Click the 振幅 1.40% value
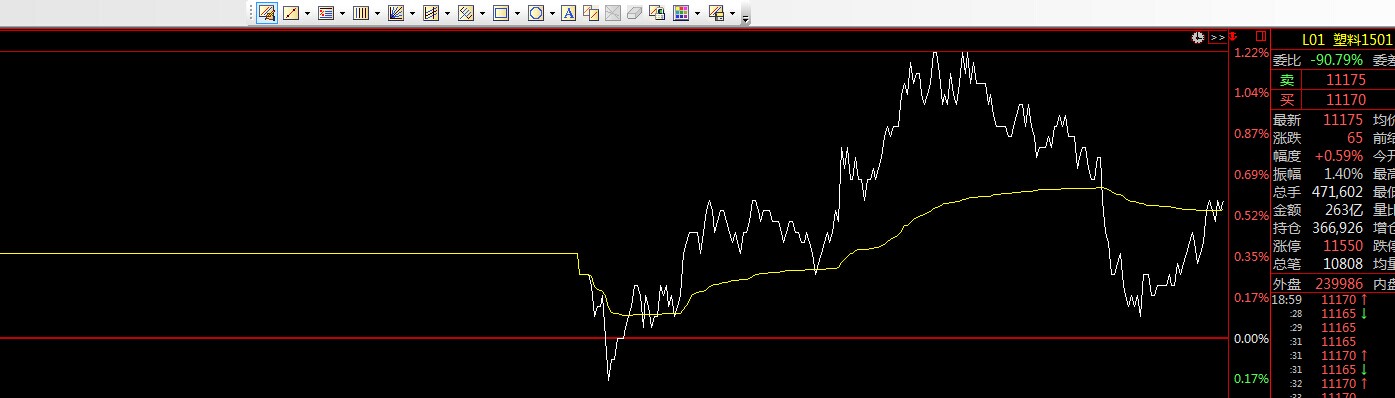 coord(1343,174)
